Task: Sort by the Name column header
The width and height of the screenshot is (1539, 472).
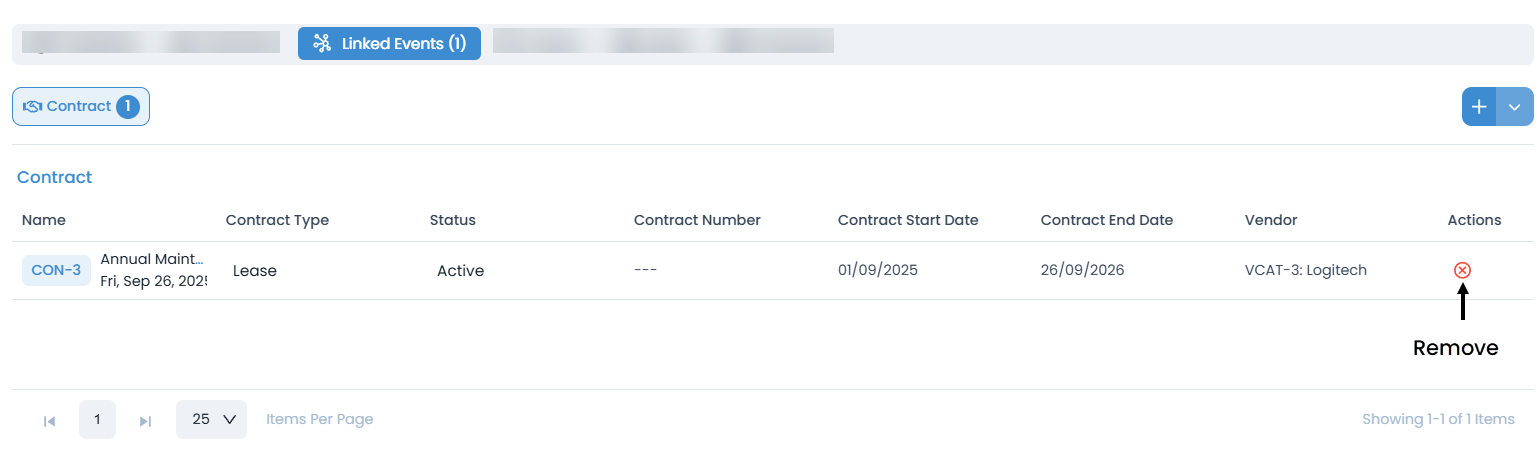Action: [x=44, y=220]
